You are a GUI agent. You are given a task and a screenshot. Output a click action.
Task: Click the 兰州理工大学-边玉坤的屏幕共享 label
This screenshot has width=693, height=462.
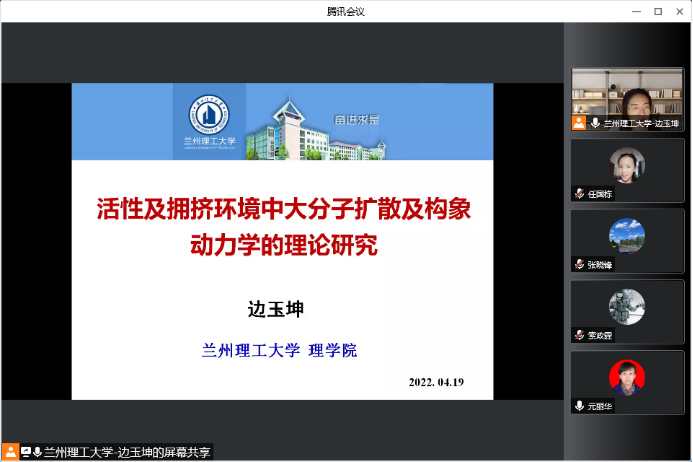[x=127, y=452]
